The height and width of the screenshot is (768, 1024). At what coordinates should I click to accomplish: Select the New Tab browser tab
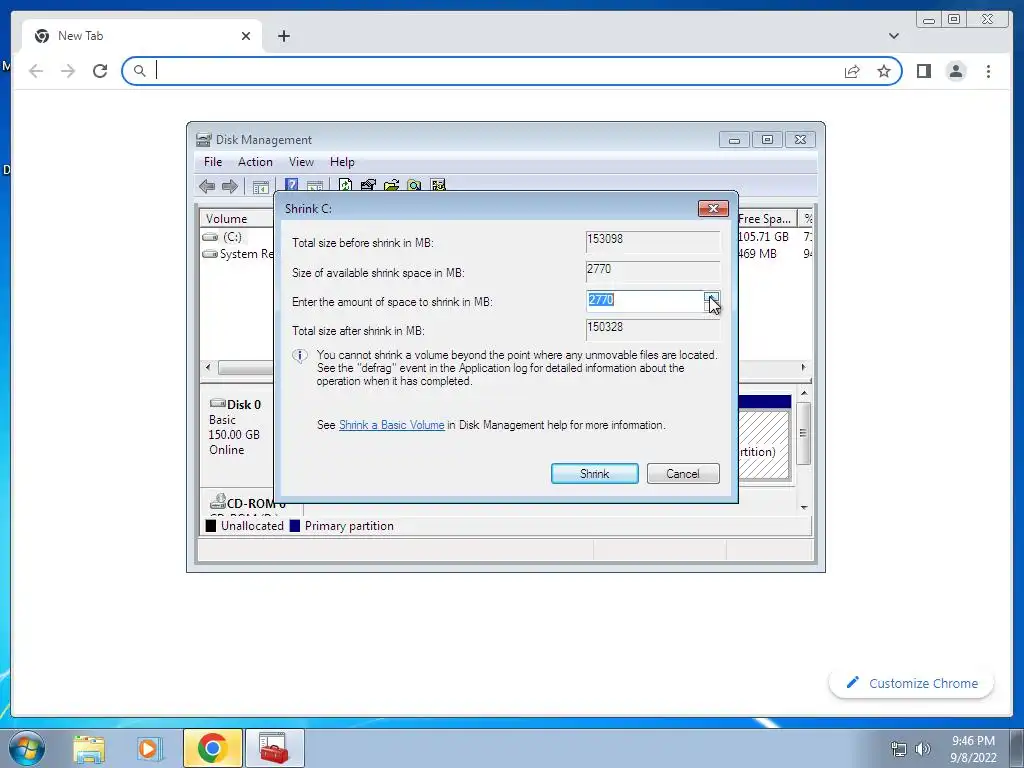click(142, 36)
